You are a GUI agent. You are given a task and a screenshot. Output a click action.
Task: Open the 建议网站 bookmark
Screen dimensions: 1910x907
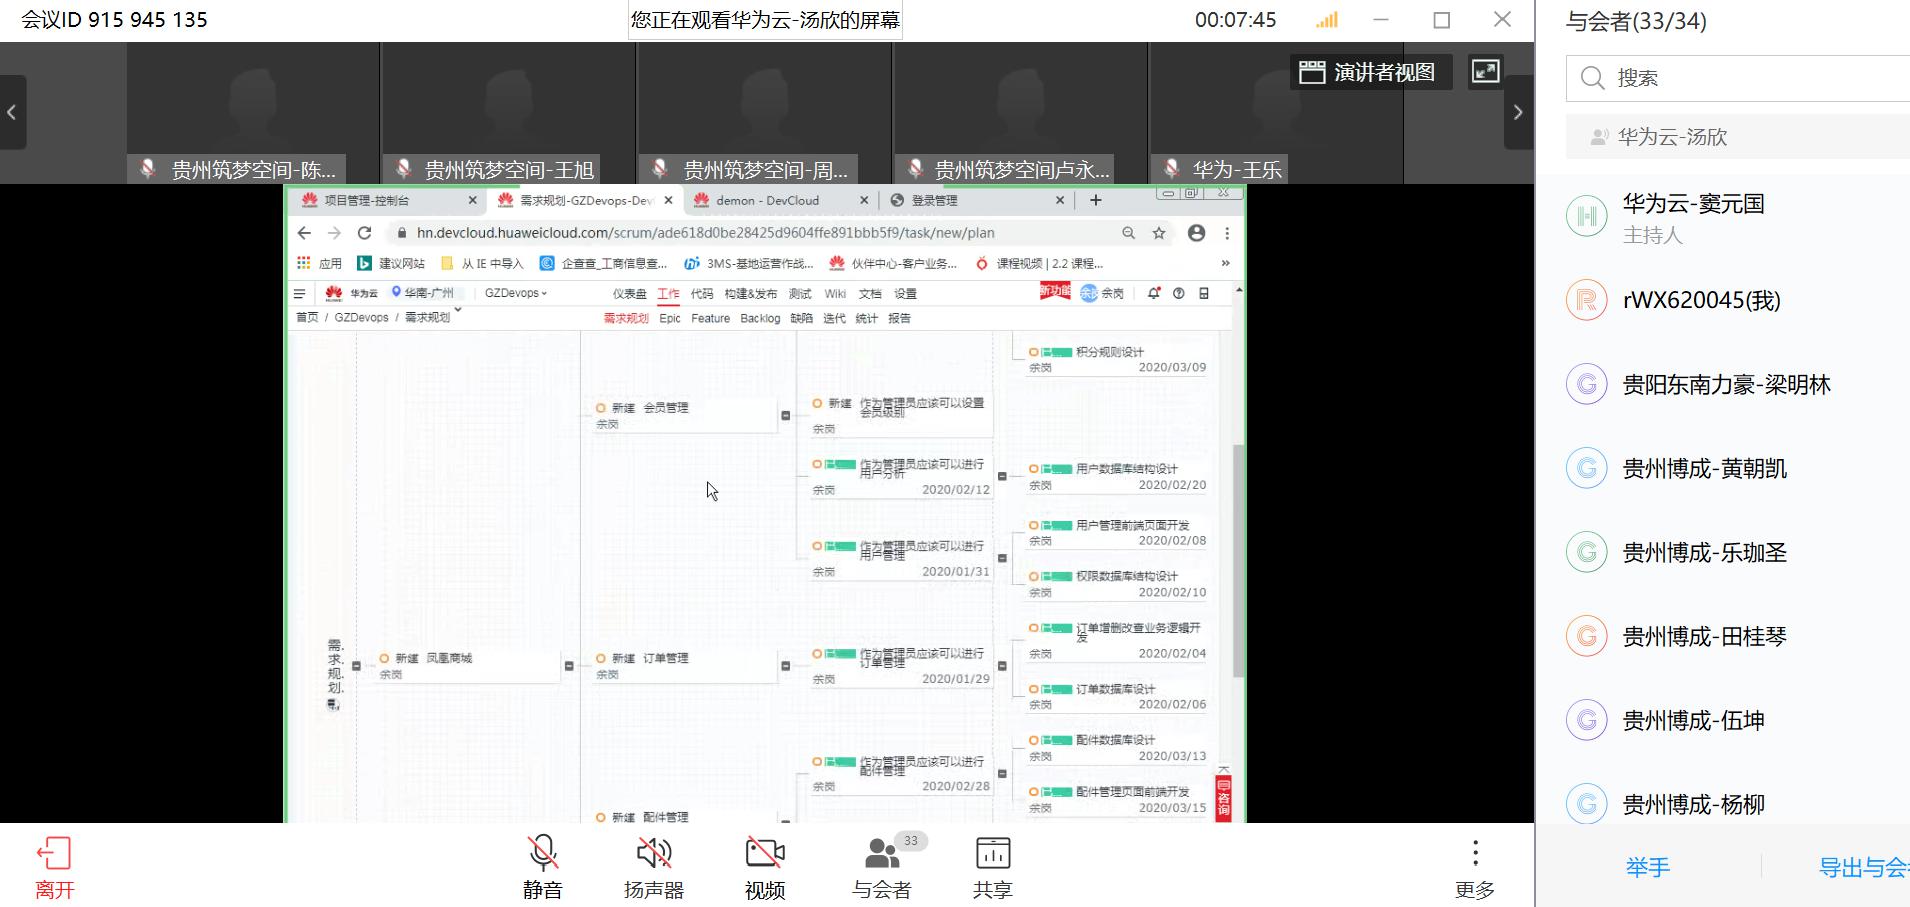point(391,263)
